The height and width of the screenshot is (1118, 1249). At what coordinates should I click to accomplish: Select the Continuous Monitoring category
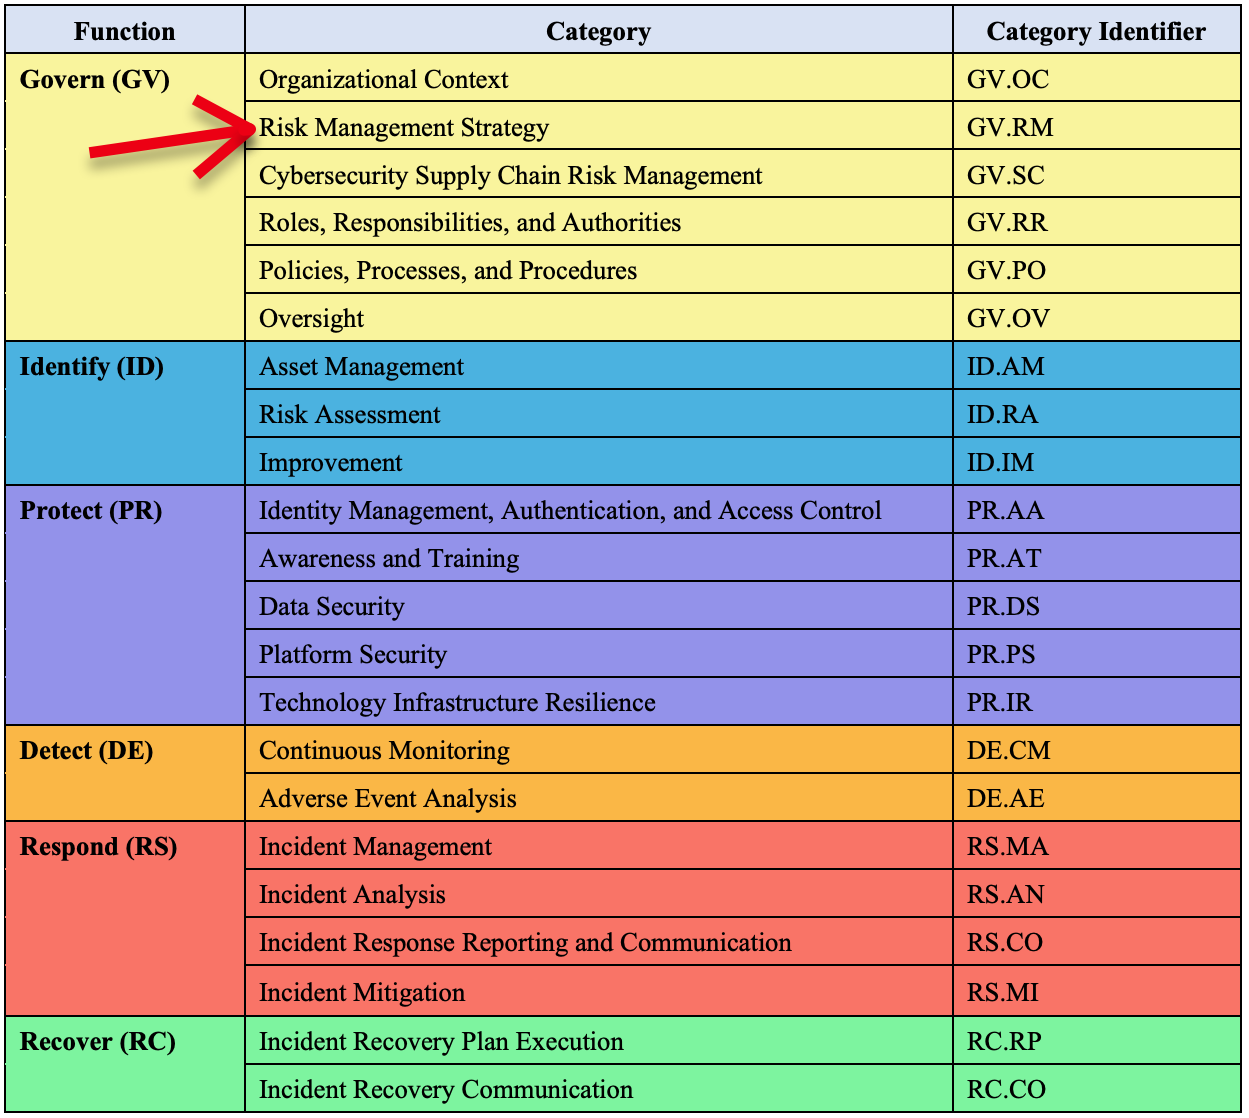pos(384,750)
